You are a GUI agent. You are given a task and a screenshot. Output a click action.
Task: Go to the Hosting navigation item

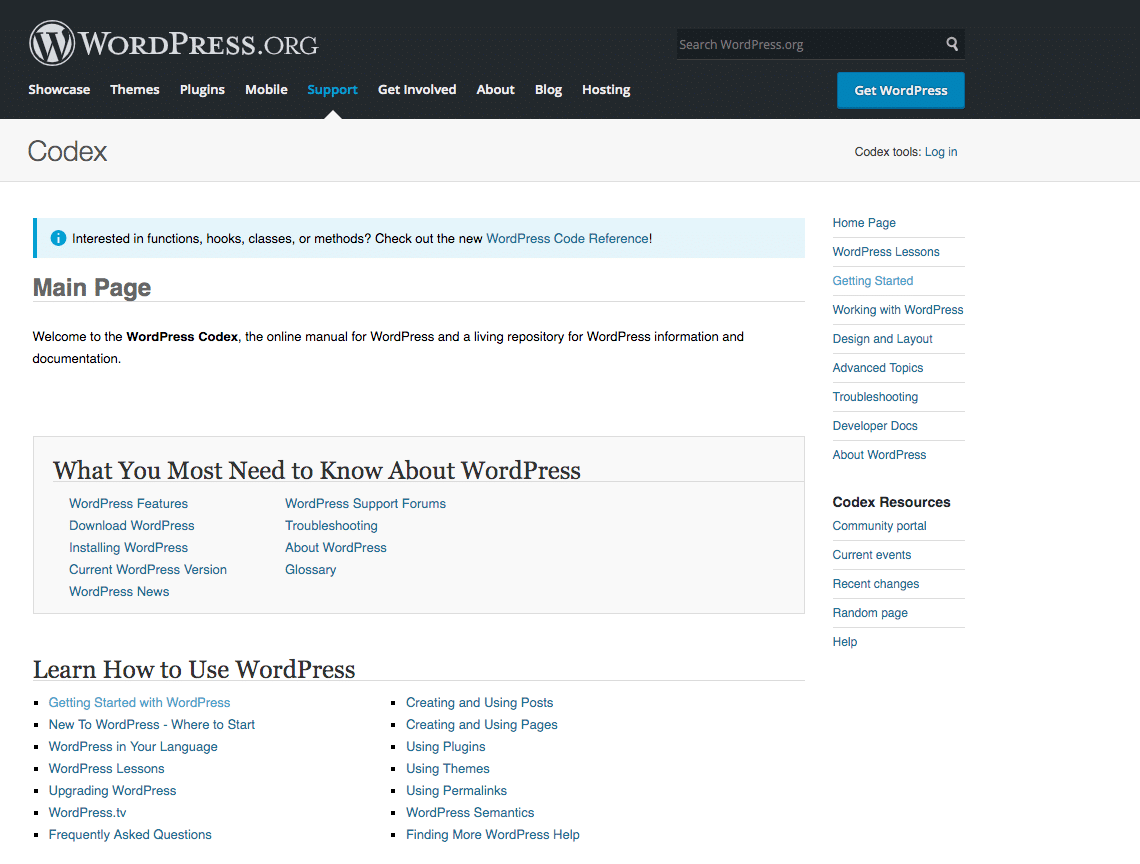click(606, 90)
